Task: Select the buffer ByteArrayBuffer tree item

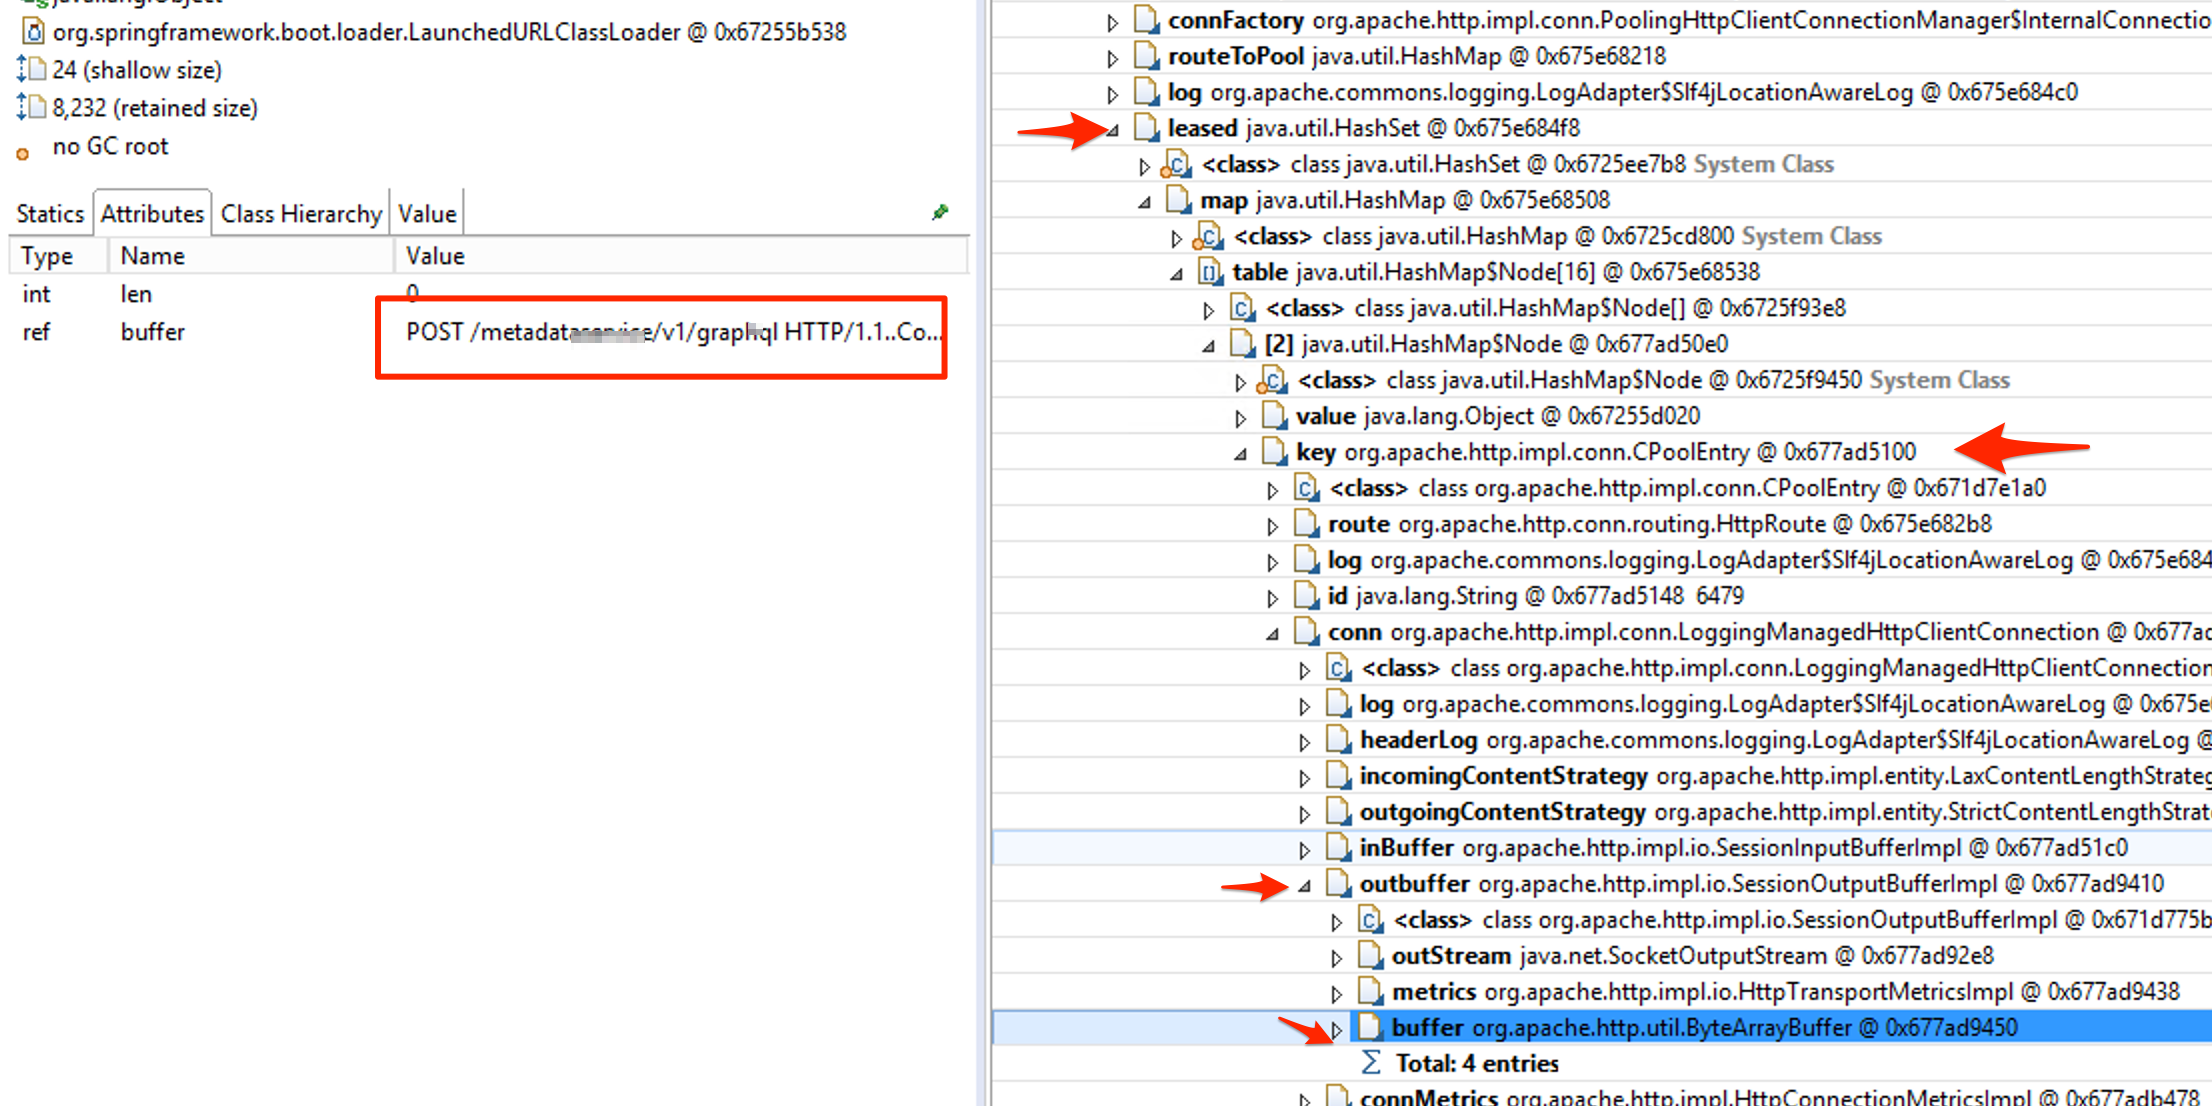Action: (x=1425, y=1027)
